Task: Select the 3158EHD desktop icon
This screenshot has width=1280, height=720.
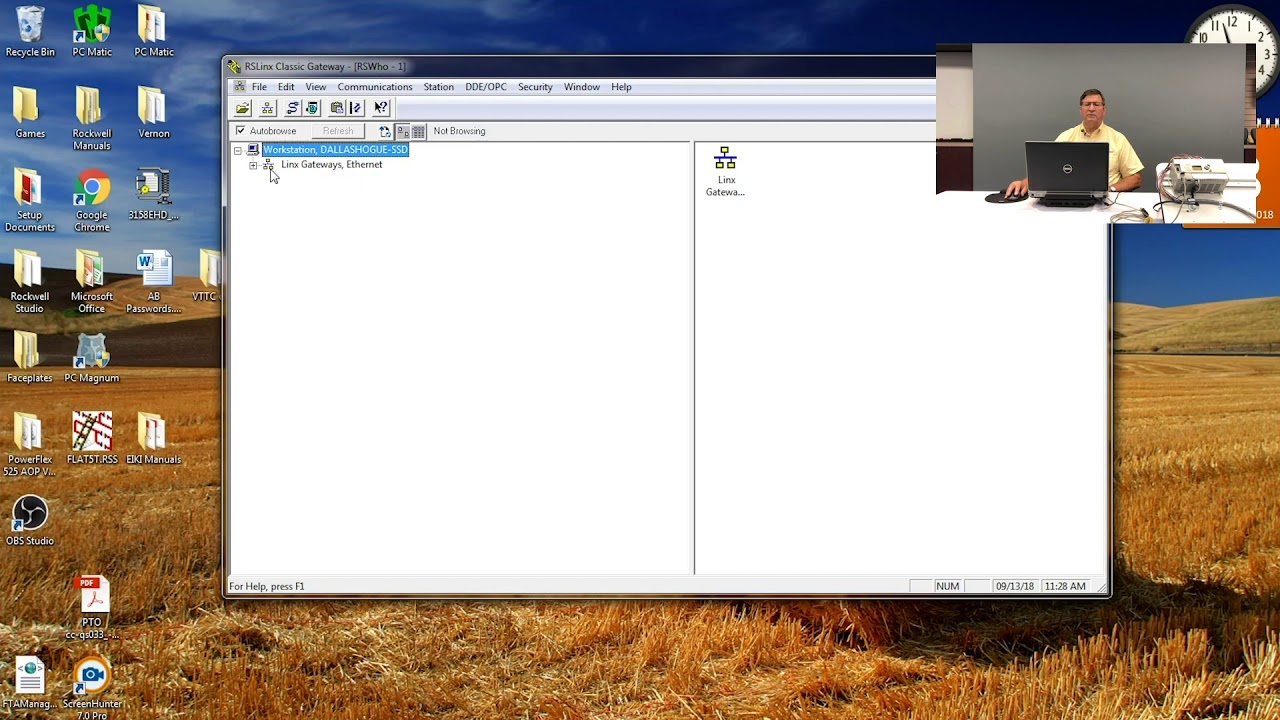Action: click(154, 195)
